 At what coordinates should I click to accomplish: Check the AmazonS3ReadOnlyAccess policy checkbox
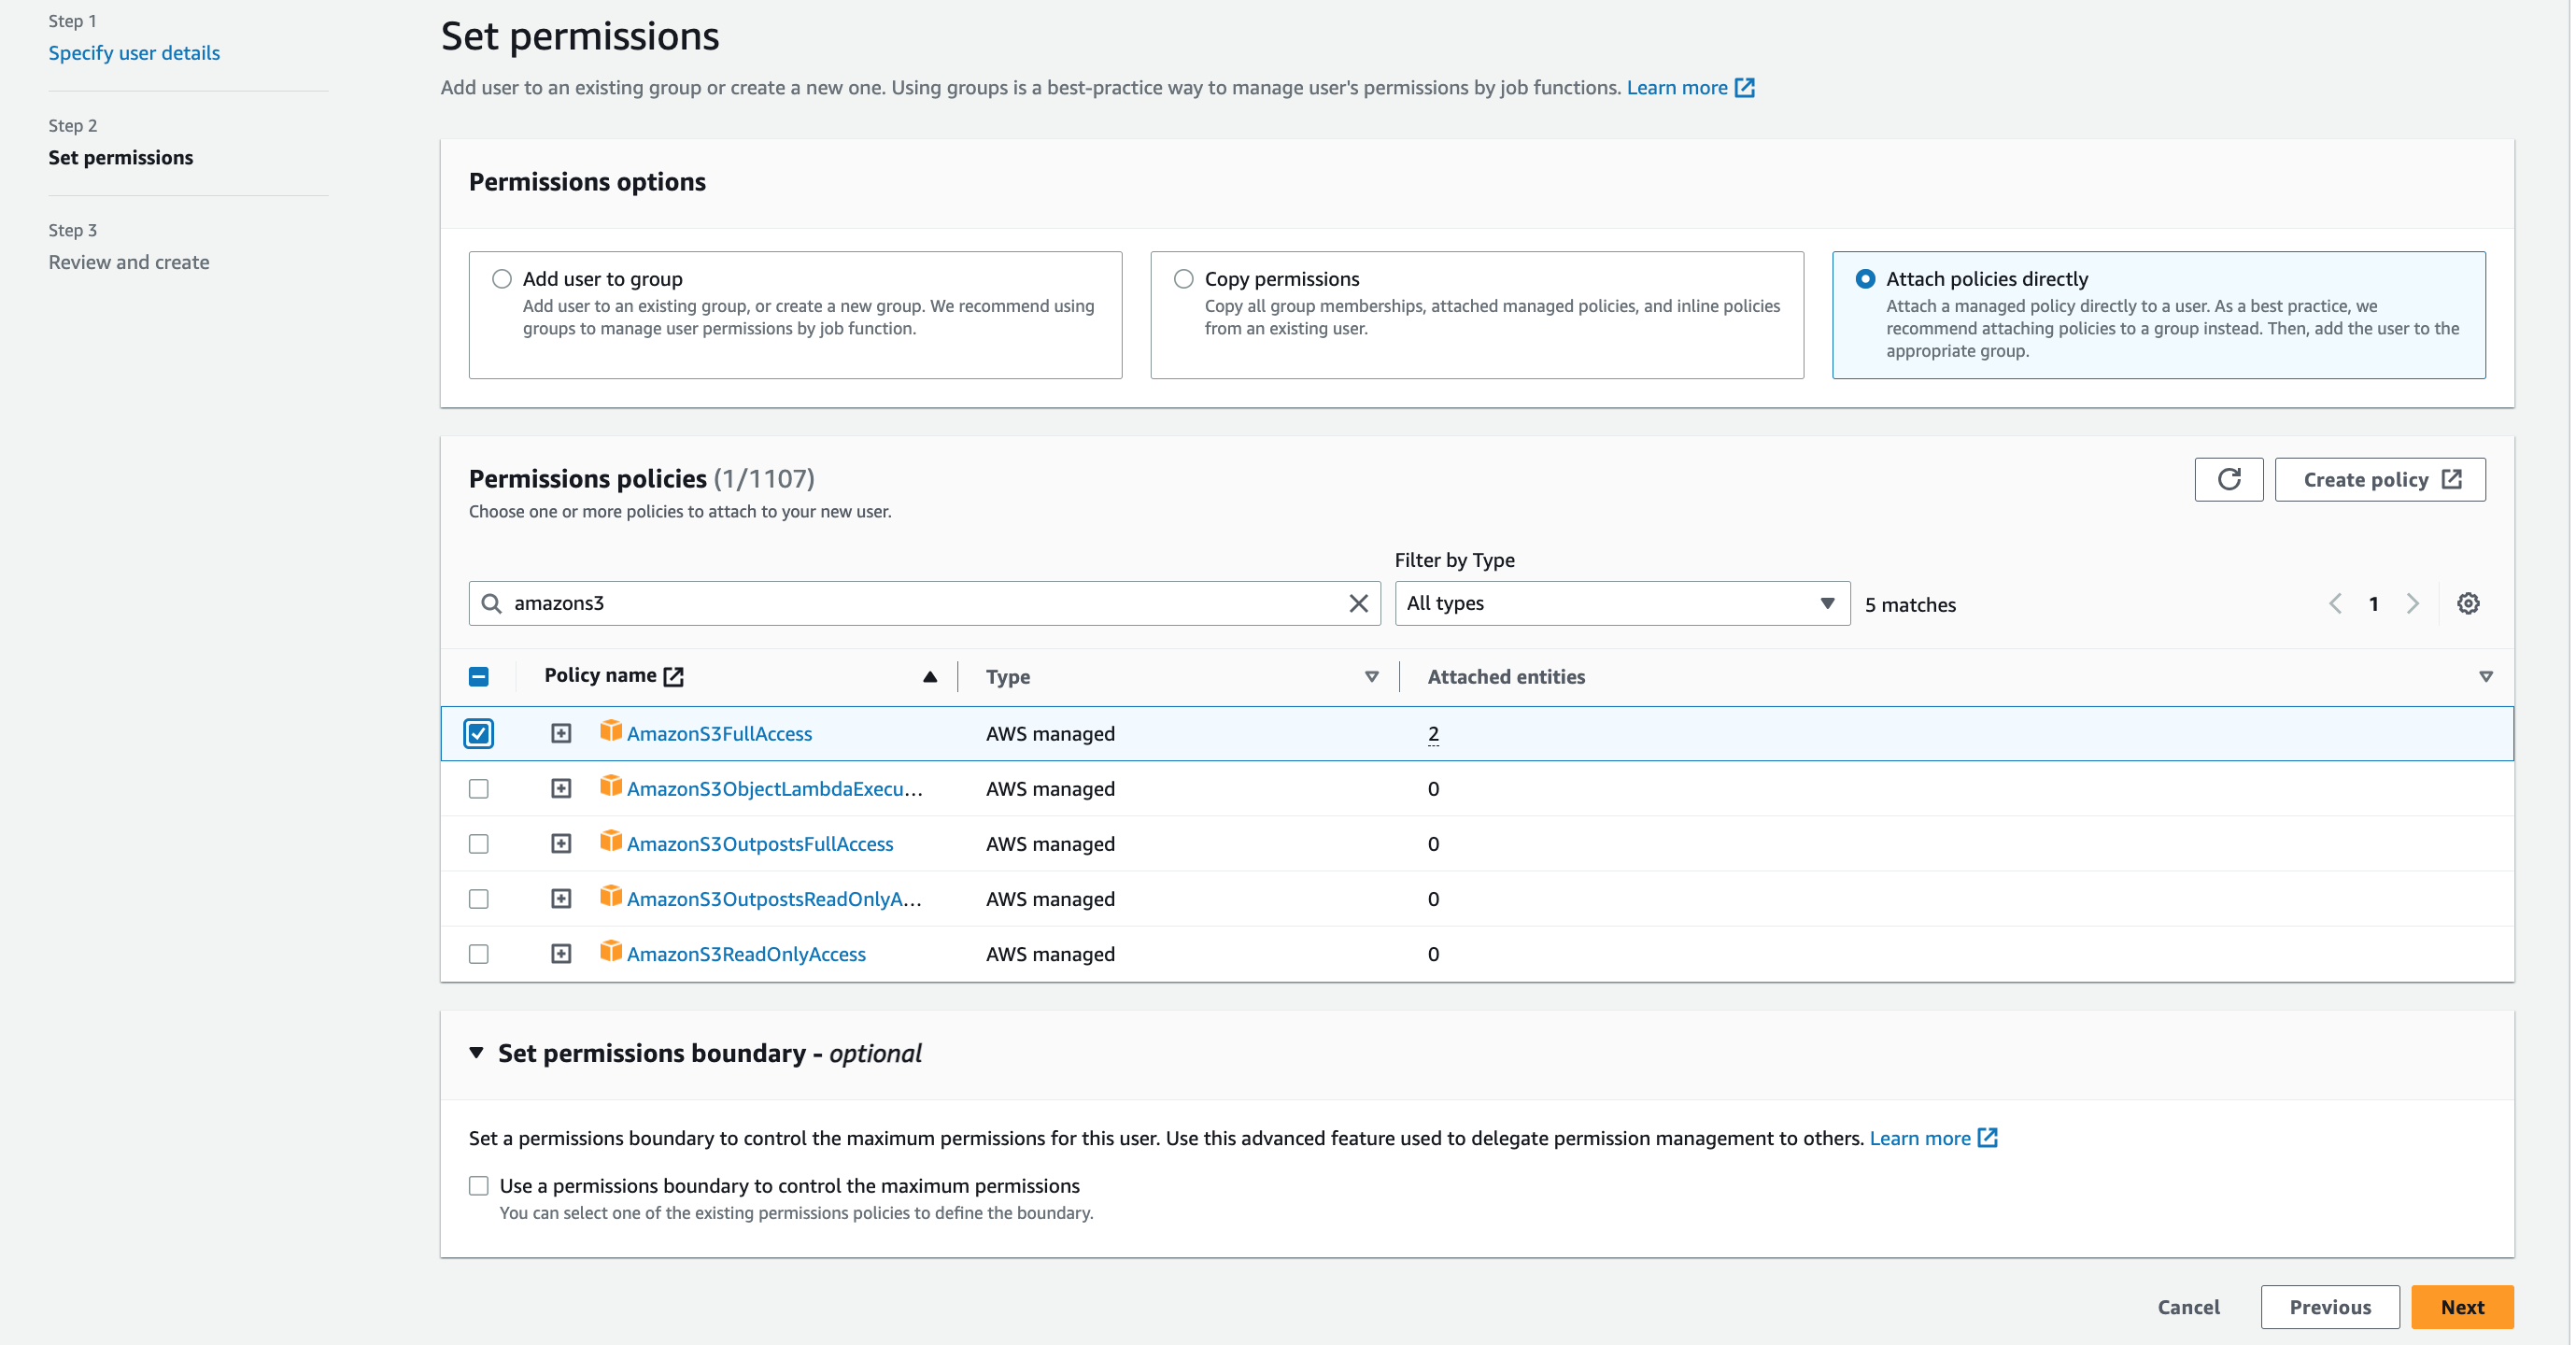pos(479,954)
